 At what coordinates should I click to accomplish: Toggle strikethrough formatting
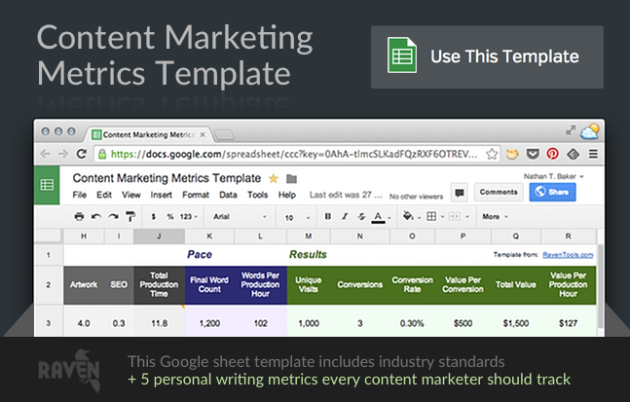tap(362, 216)
